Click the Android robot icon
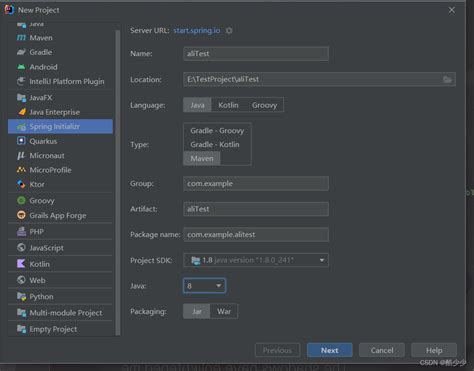 (x=21, y=67)
